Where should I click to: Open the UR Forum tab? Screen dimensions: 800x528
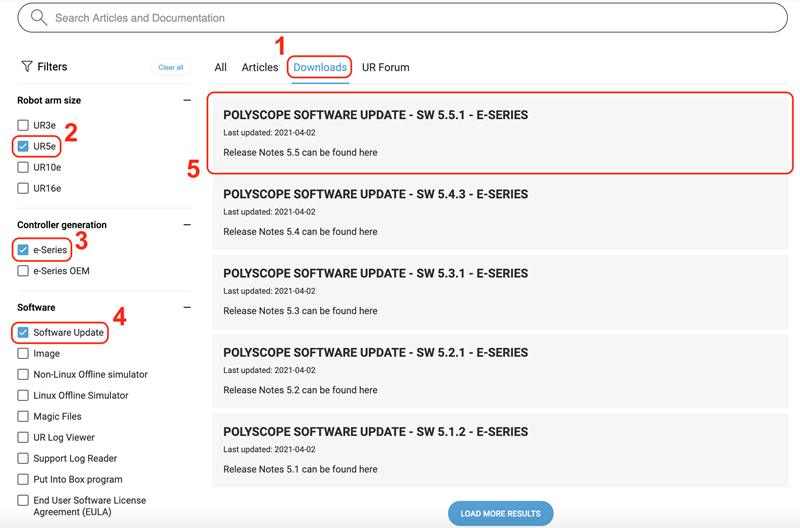[385, 67]
